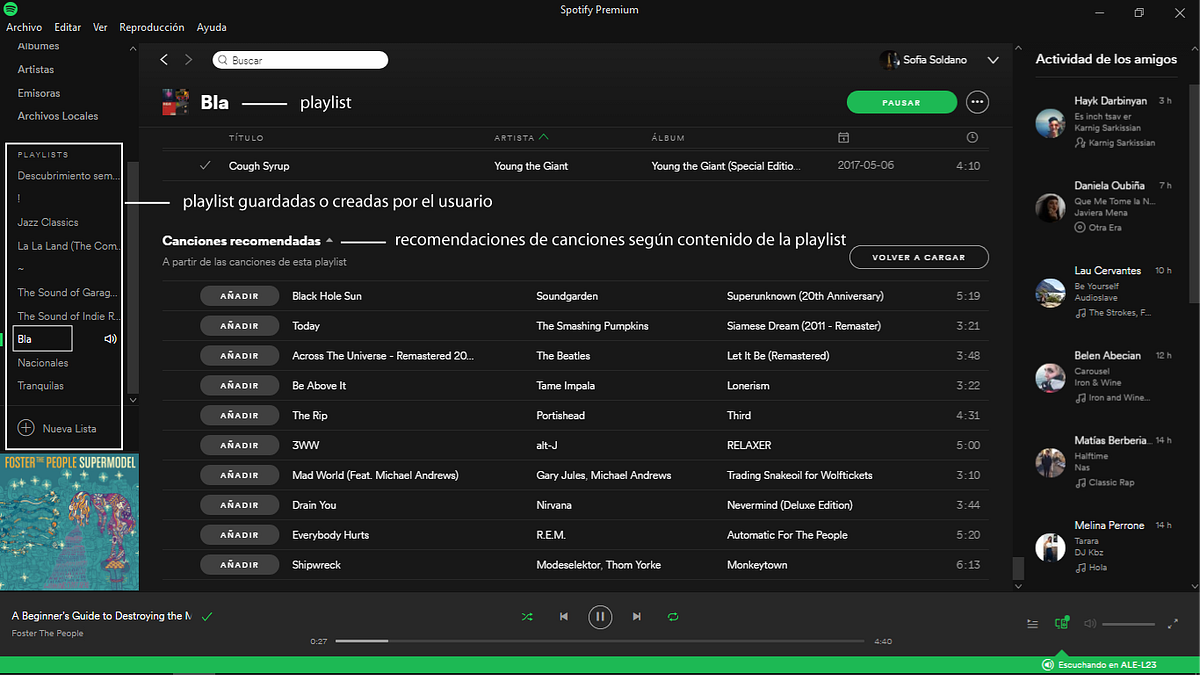Open Belen Abecian's friend avatar

click(1050, 378)
